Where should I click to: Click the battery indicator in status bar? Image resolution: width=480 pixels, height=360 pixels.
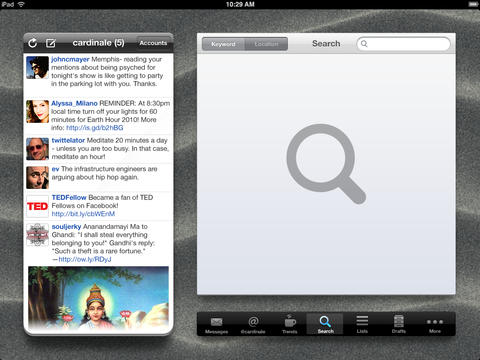tap(473, 4)
